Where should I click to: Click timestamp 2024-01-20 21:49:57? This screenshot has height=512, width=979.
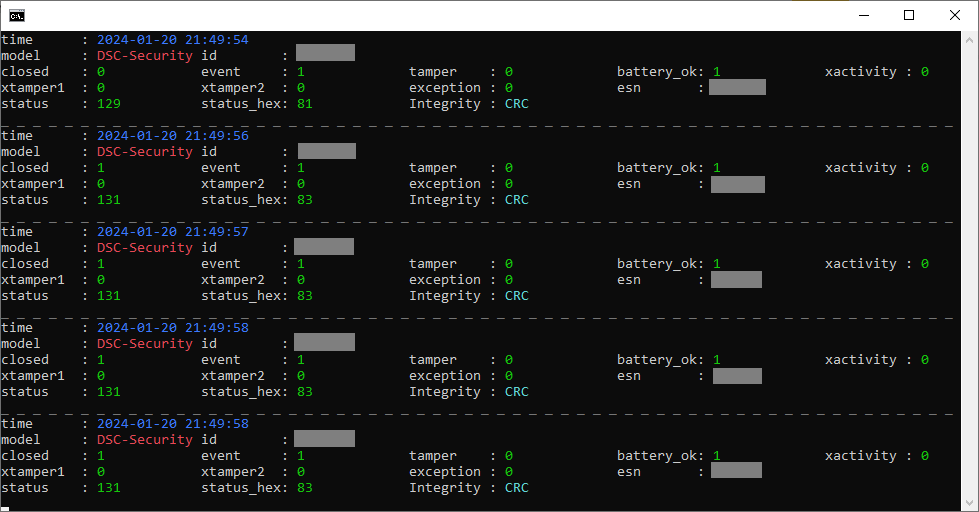click(173, 232)
